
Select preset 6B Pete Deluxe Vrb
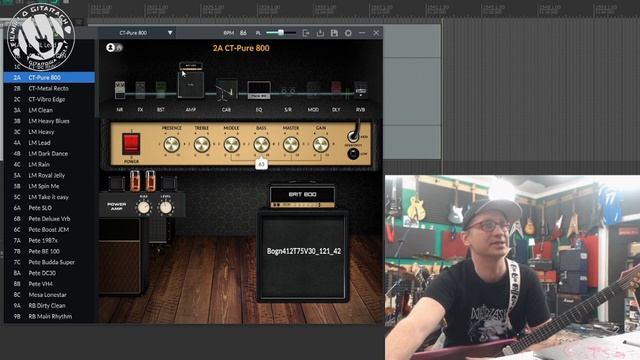tap(49, 219)
